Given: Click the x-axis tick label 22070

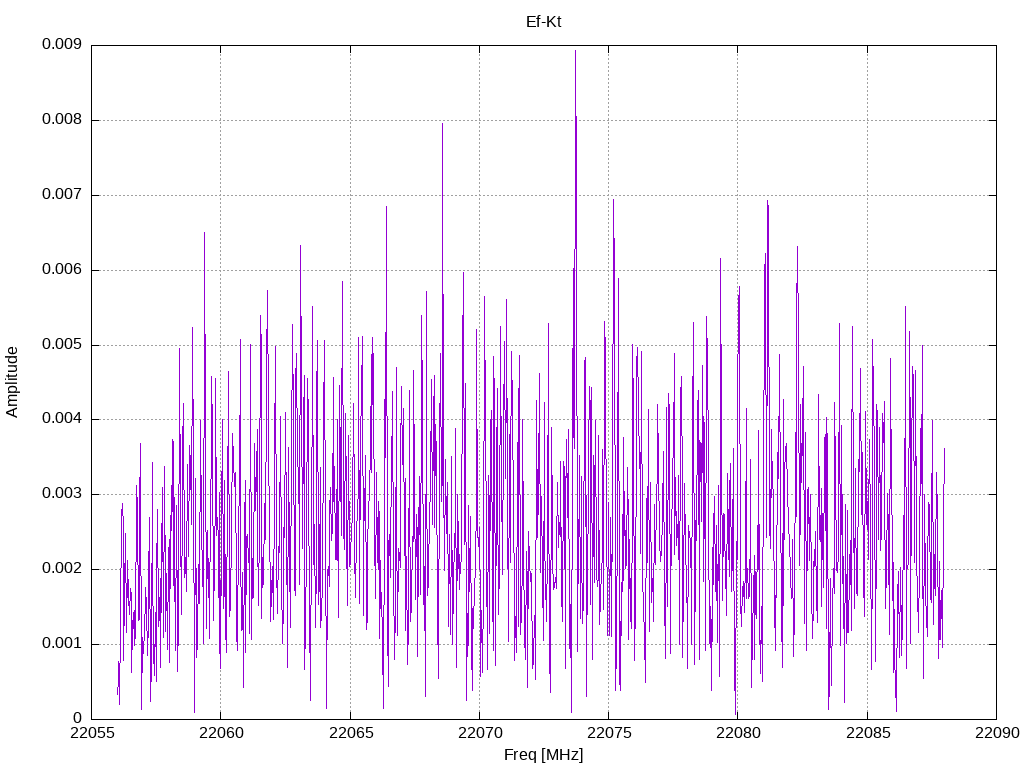Looking at the screenshot, I should [x=479, y=733].
